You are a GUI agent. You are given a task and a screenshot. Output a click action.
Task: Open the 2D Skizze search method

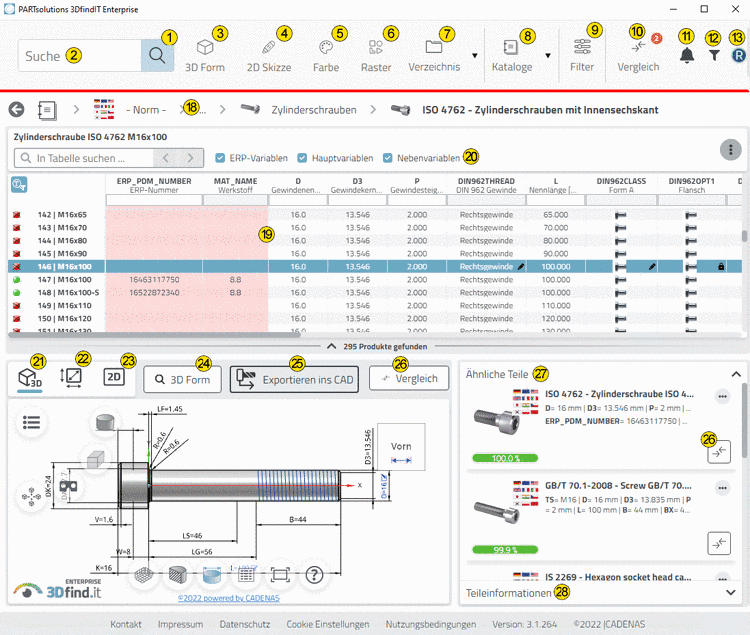point(269,55)
